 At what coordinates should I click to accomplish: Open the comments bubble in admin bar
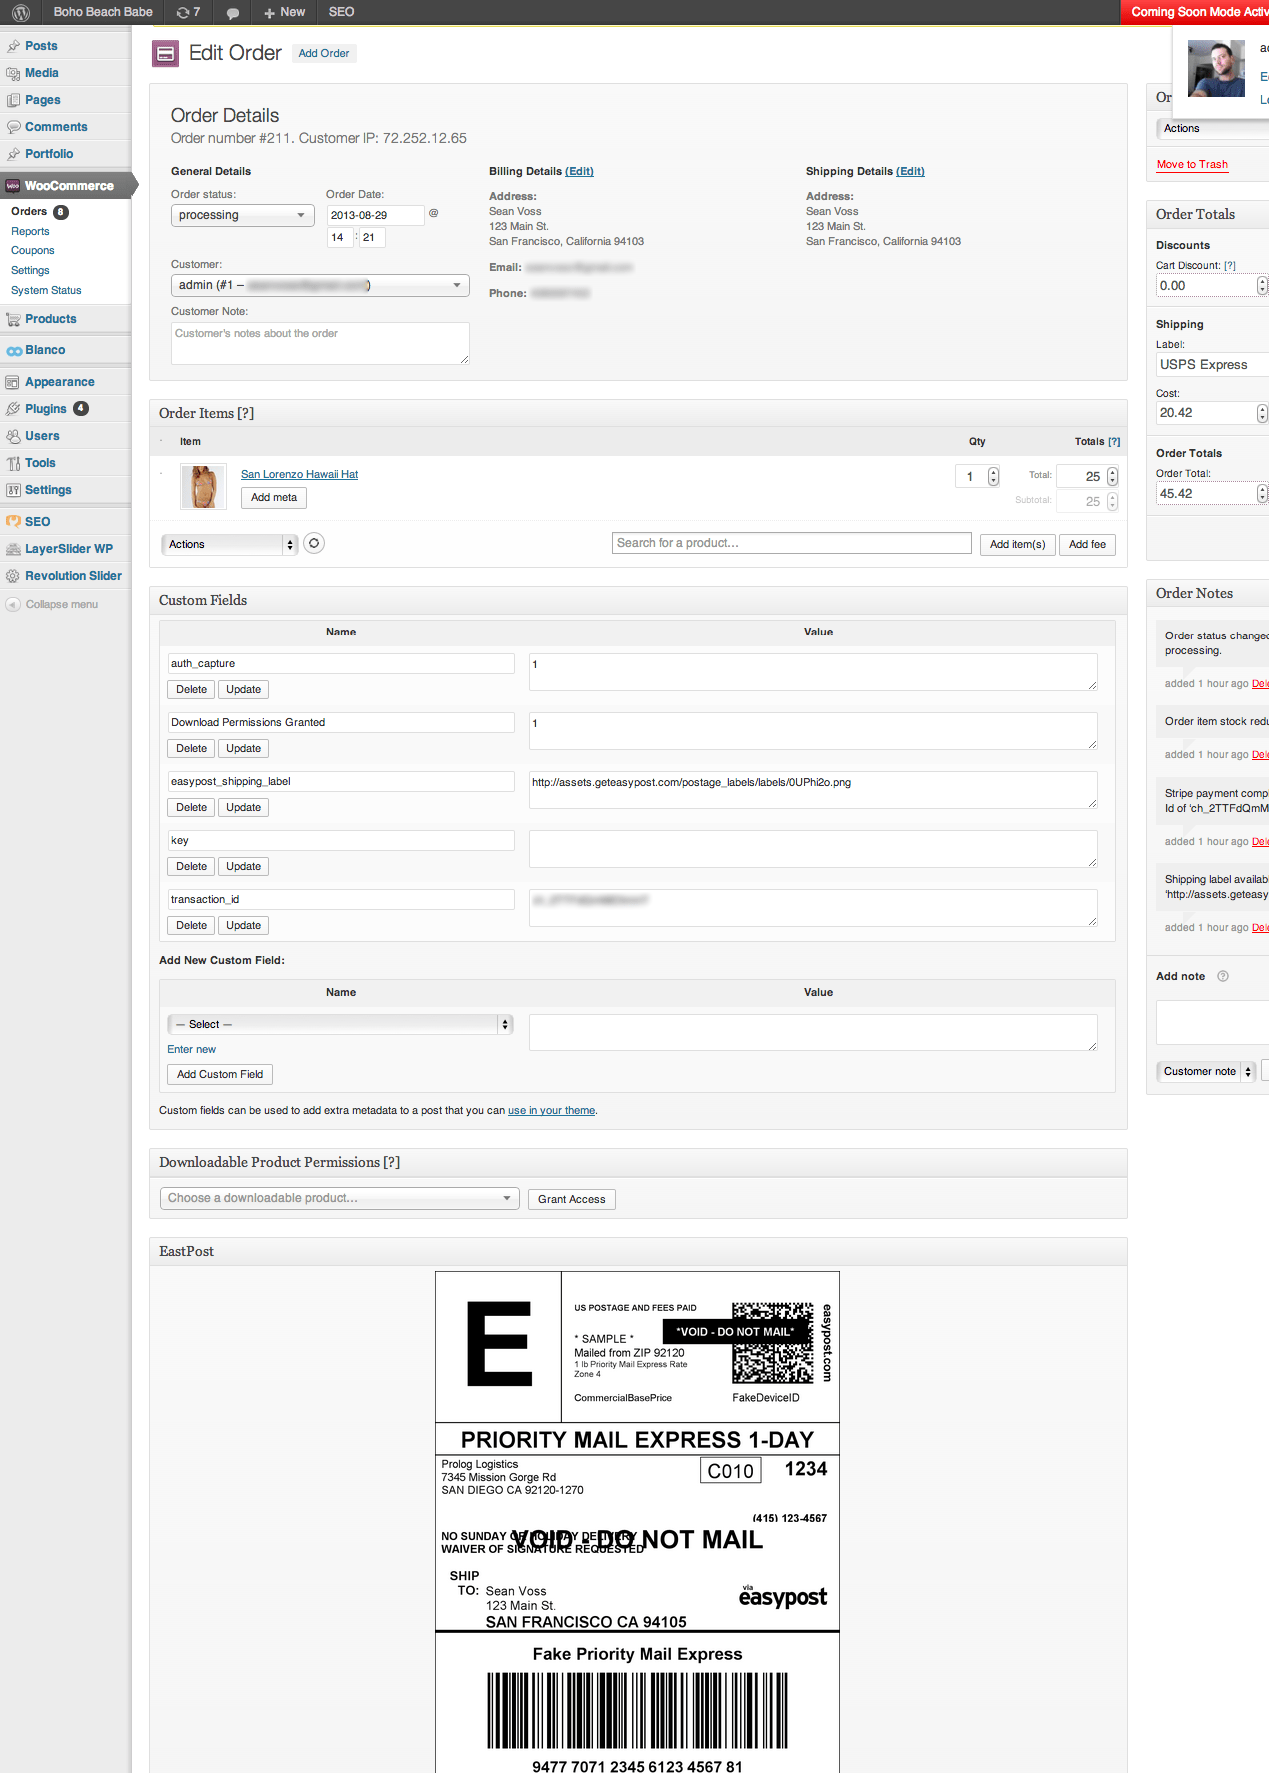233,13
